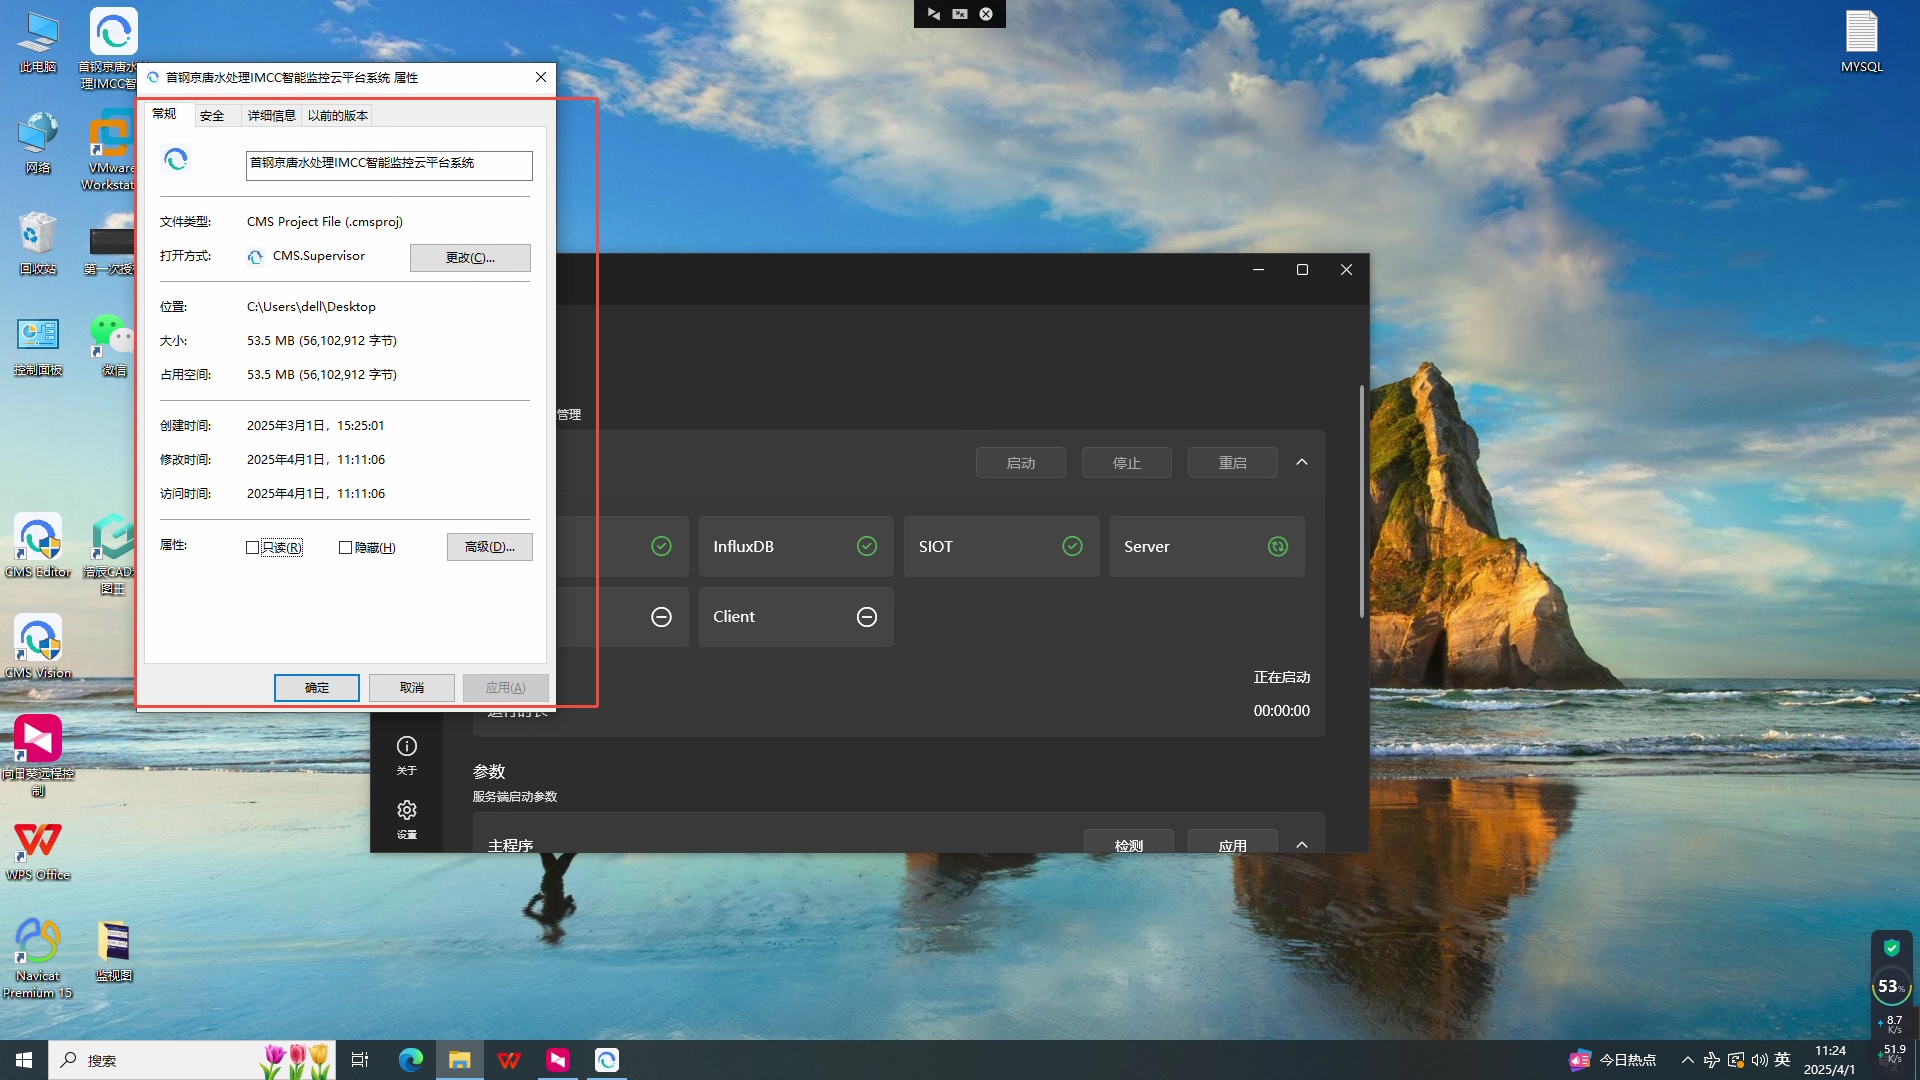Click 启动 service button
The image size is (1920, 1080).
click(x=1021, y=463)
